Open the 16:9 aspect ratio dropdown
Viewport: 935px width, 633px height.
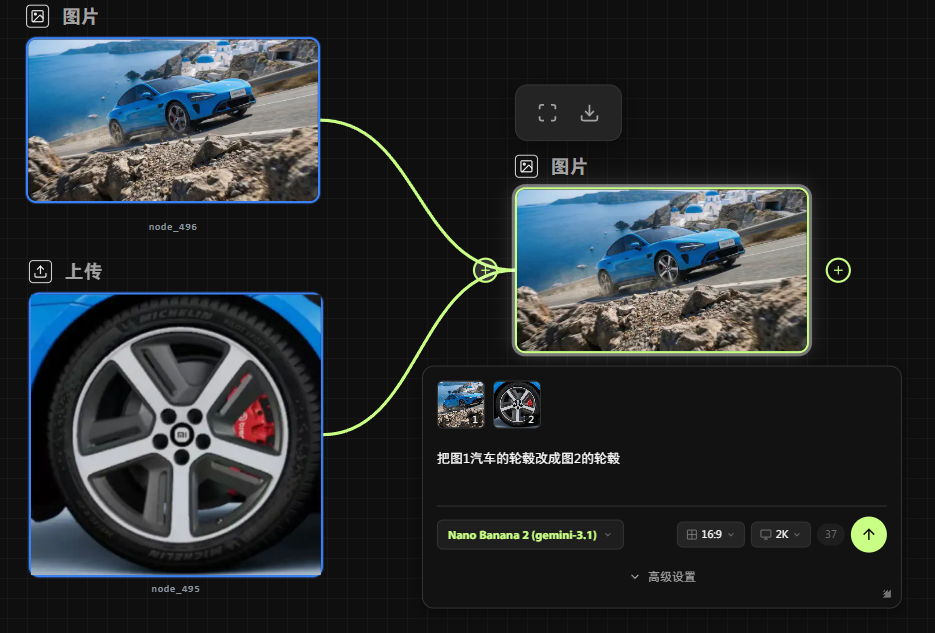(710, 535)
